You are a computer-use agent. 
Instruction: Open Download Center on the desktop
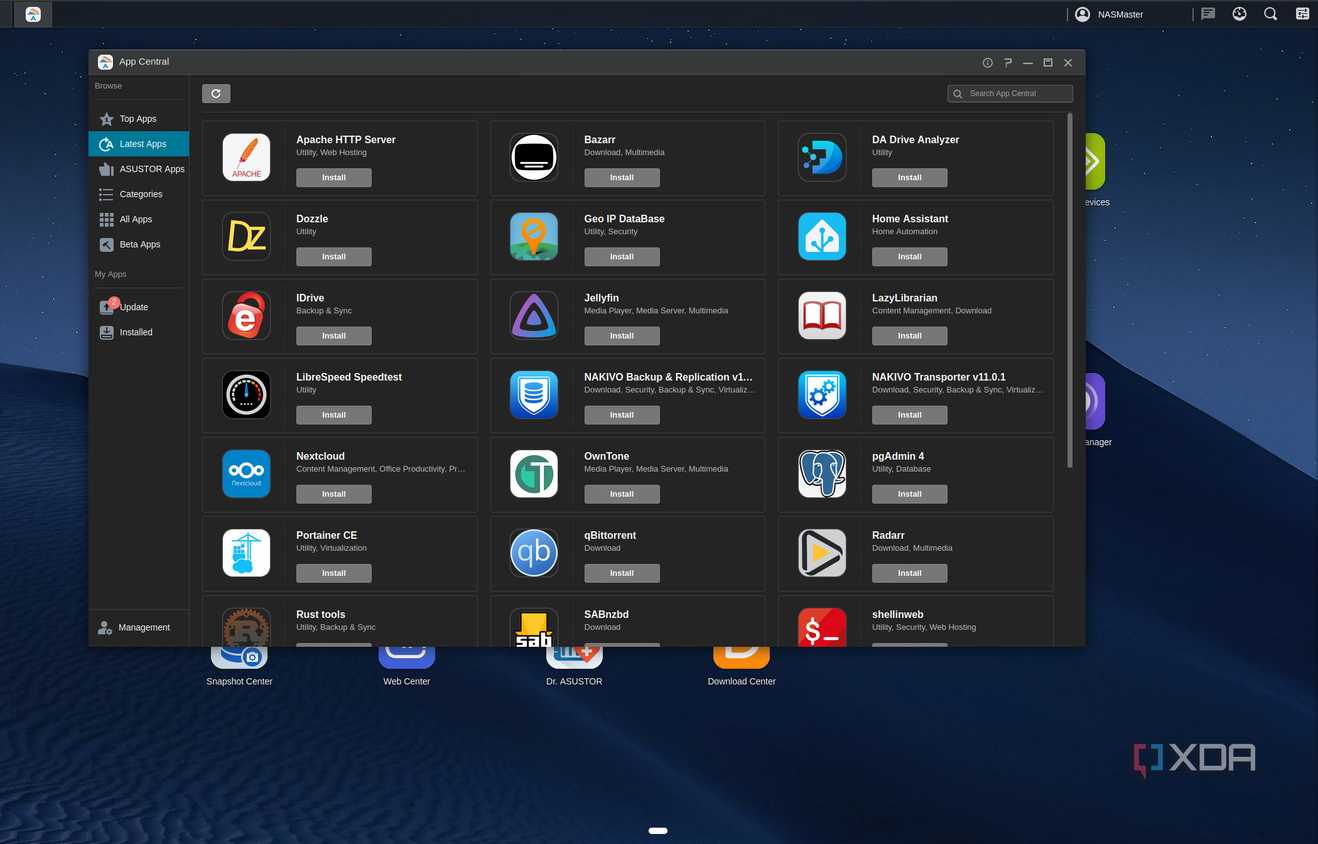click(x=741, y=666)
